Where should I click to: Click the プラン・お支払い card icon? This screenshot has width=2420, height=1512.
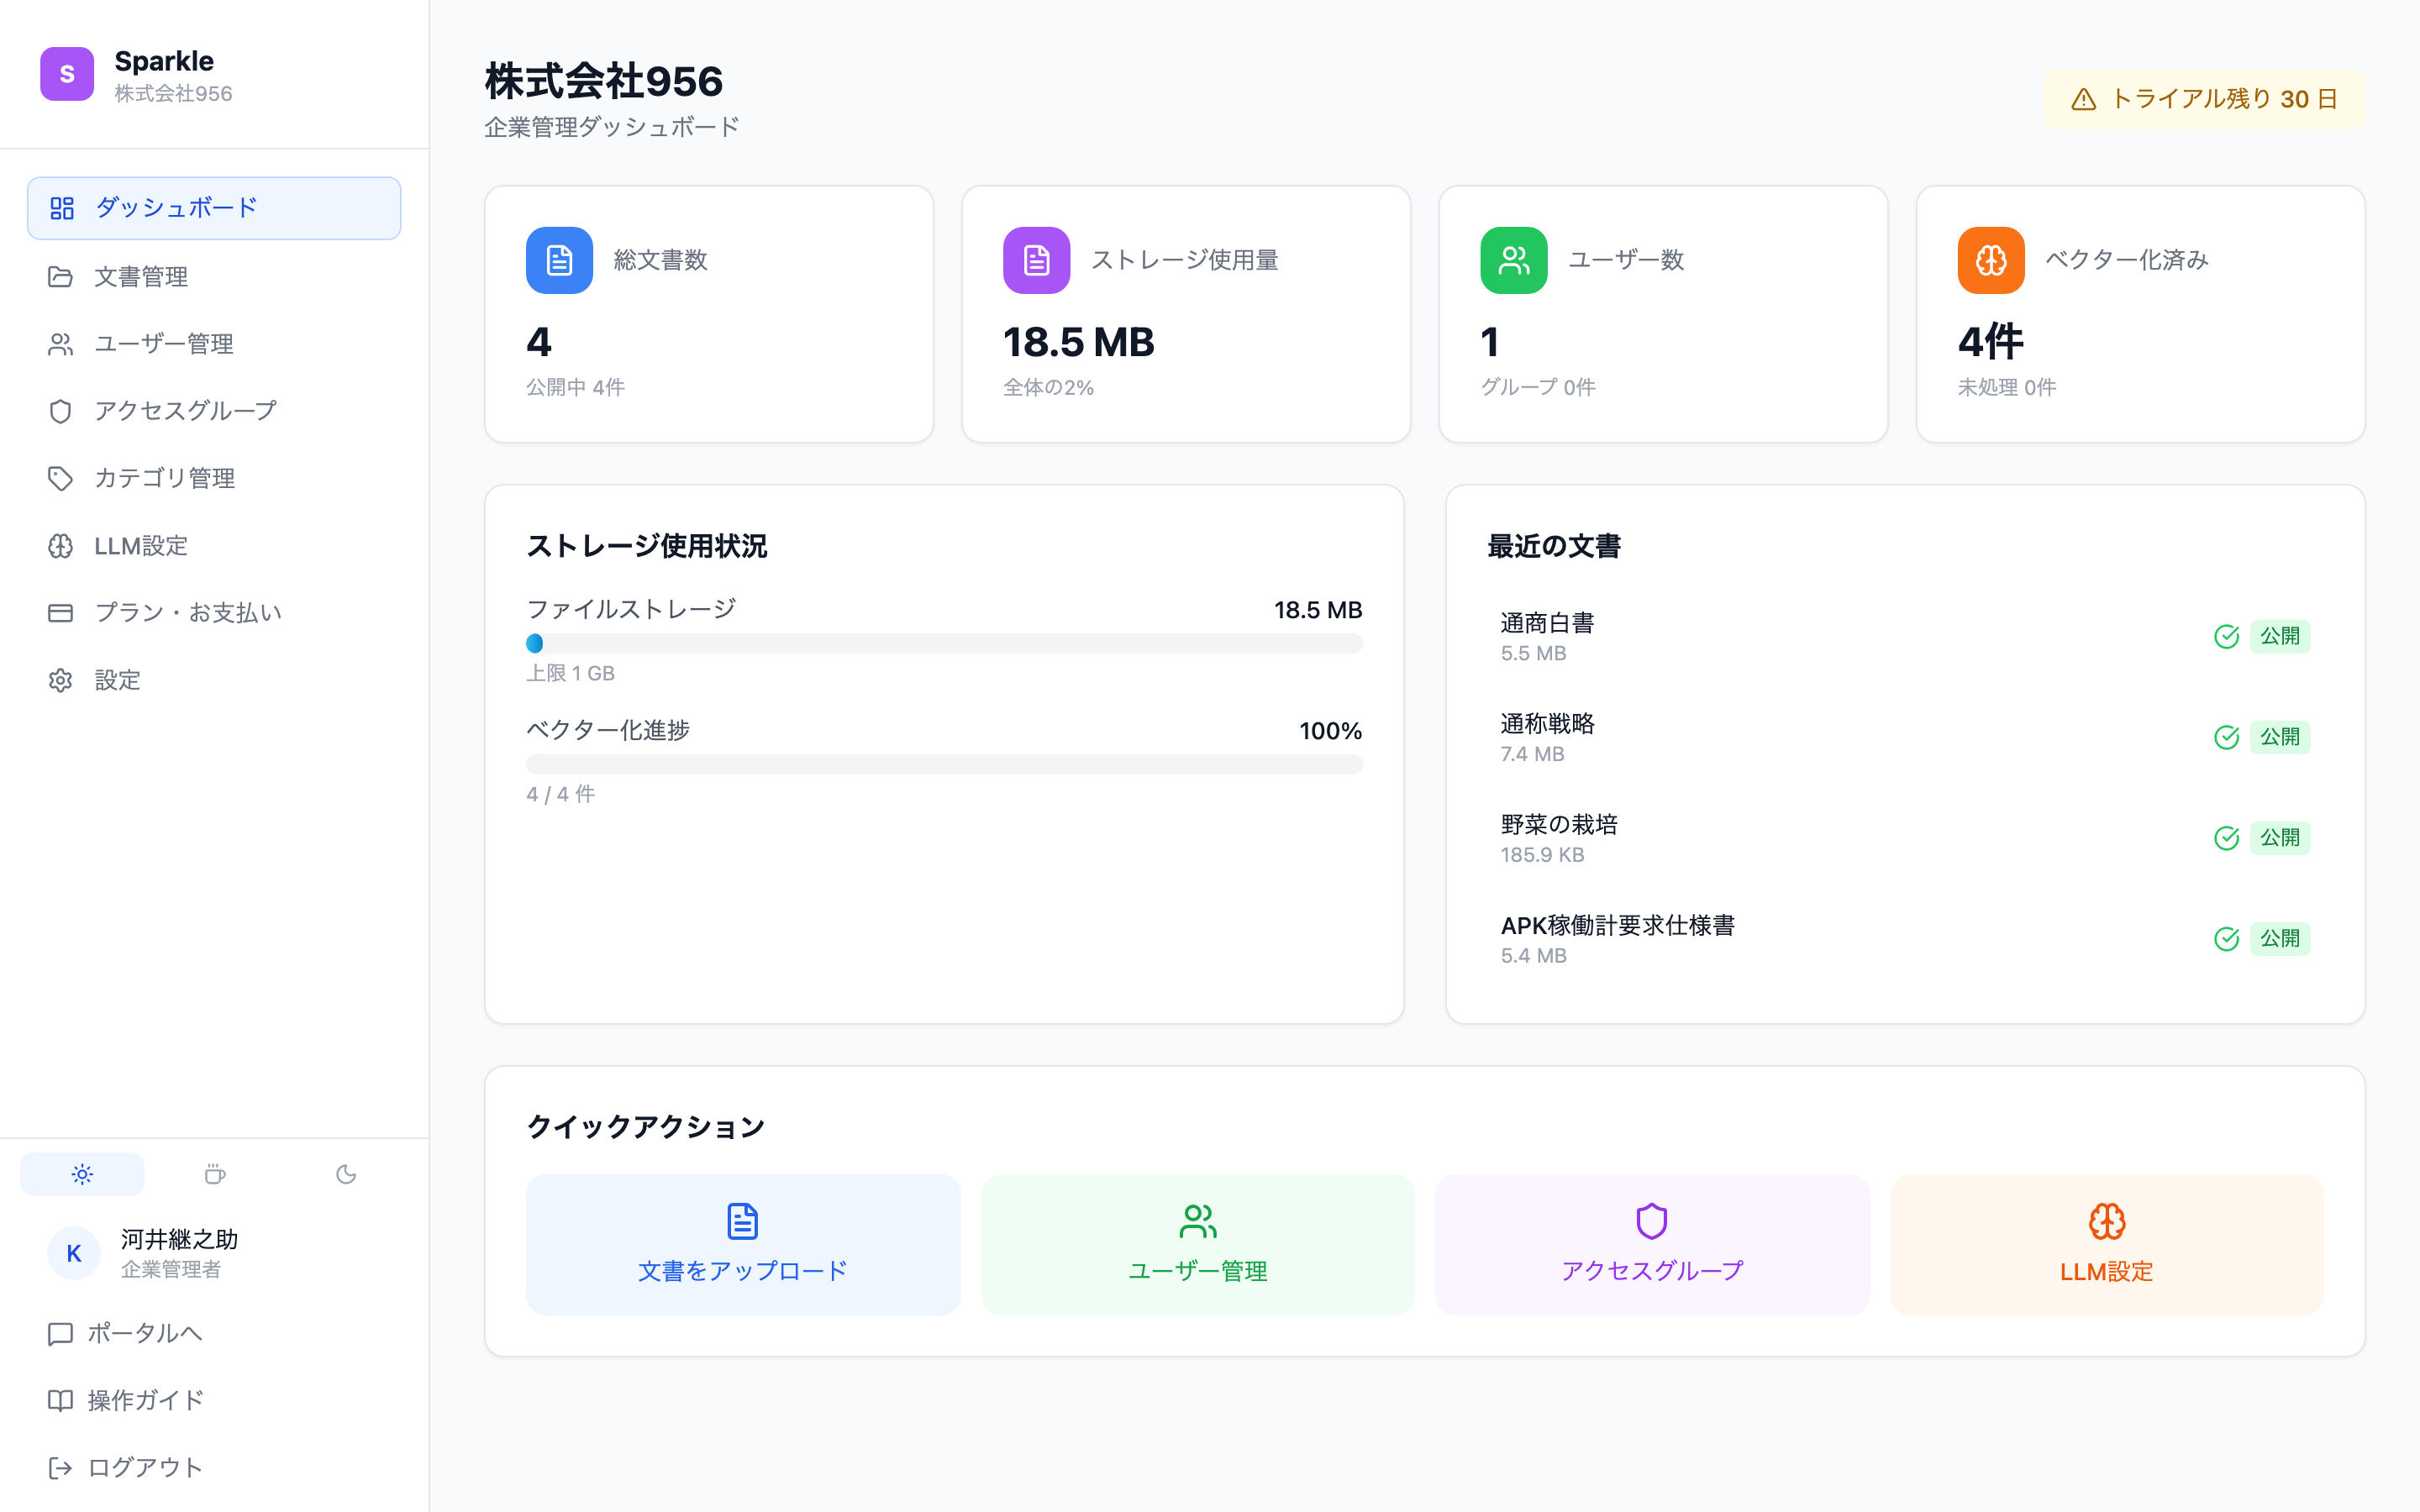coord(60,613)
